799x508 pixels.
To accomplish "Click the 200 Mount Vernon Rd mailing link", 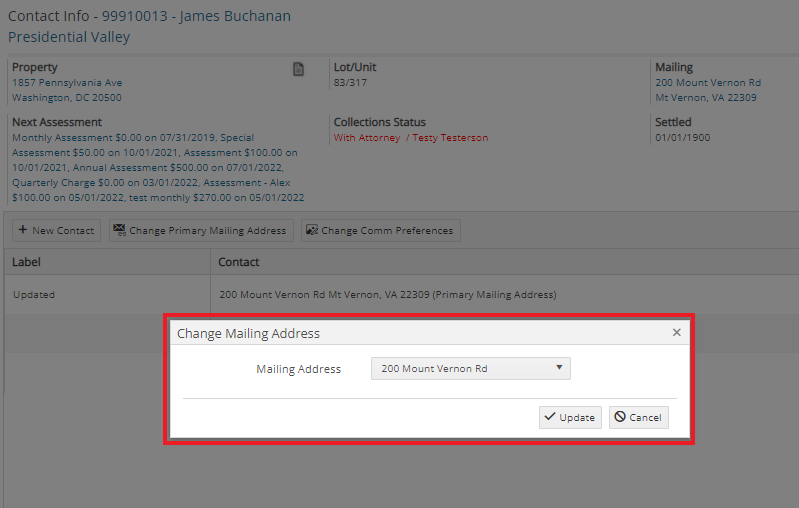I will 708,83.
